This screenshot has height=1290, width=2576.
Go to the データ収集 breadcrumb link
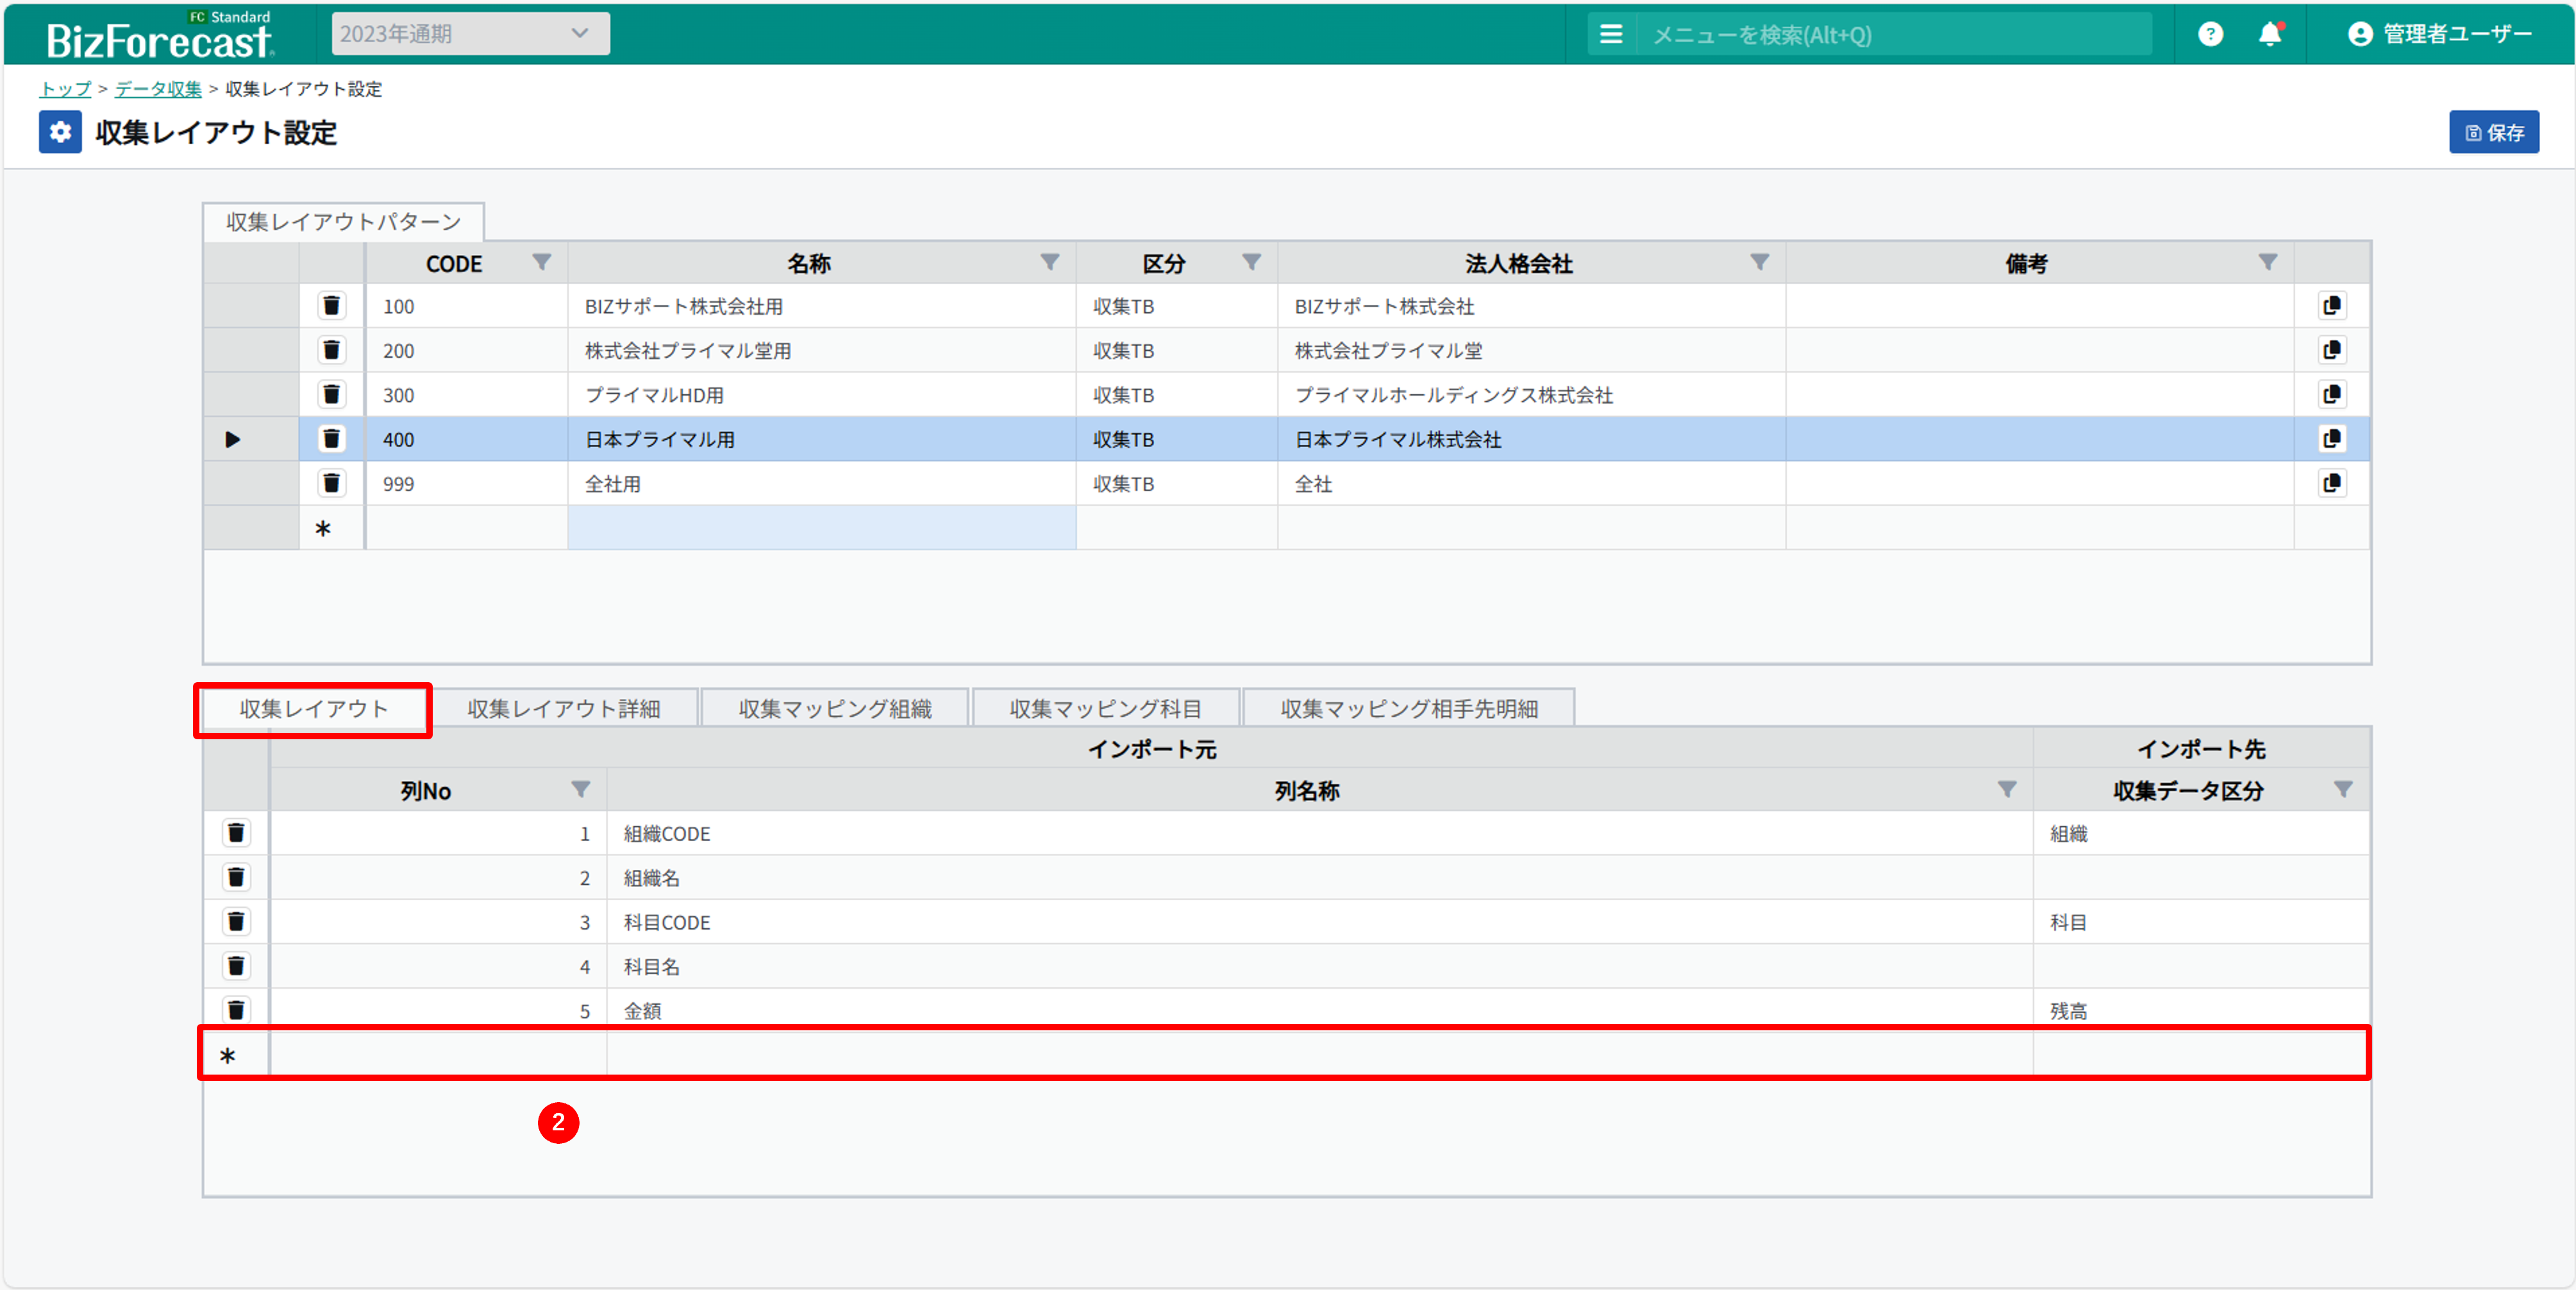[x=158, y=89]
